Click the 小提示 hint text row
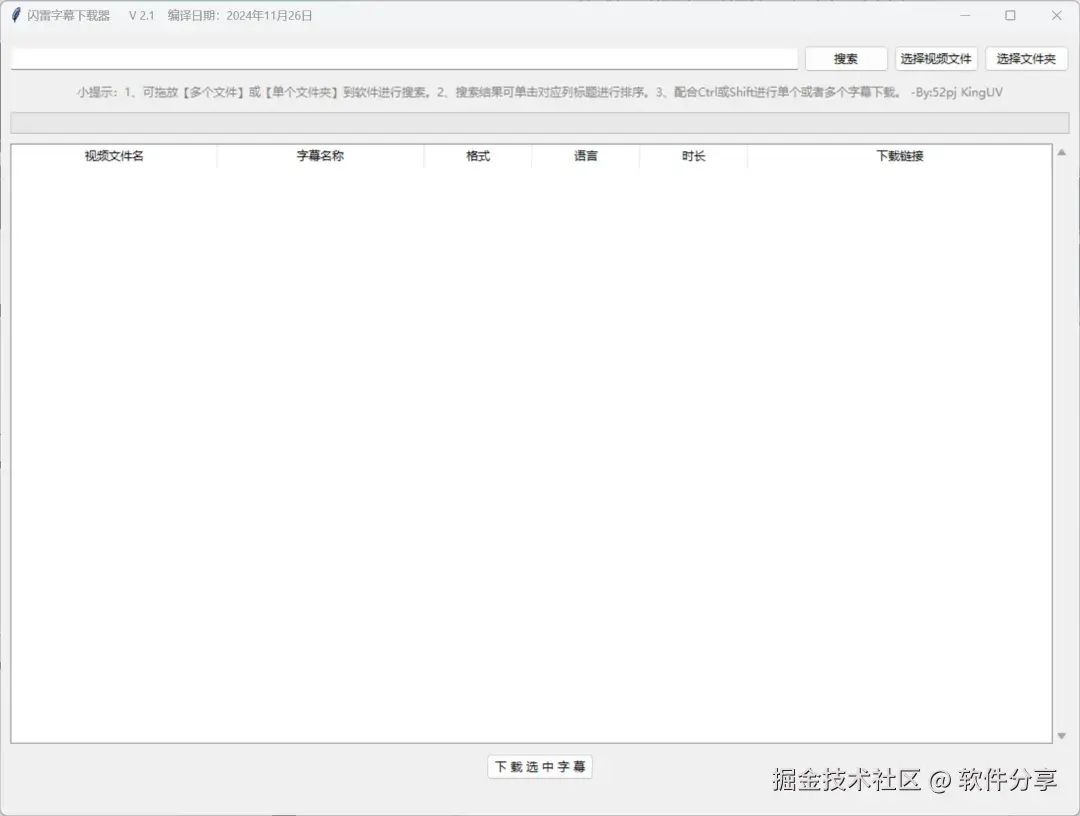 (540, 91)
